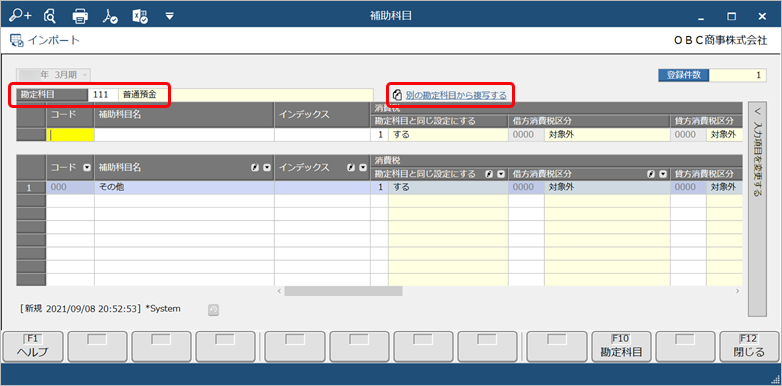Click the horizontal scrollbar left arrow

[x=279, y=291]
